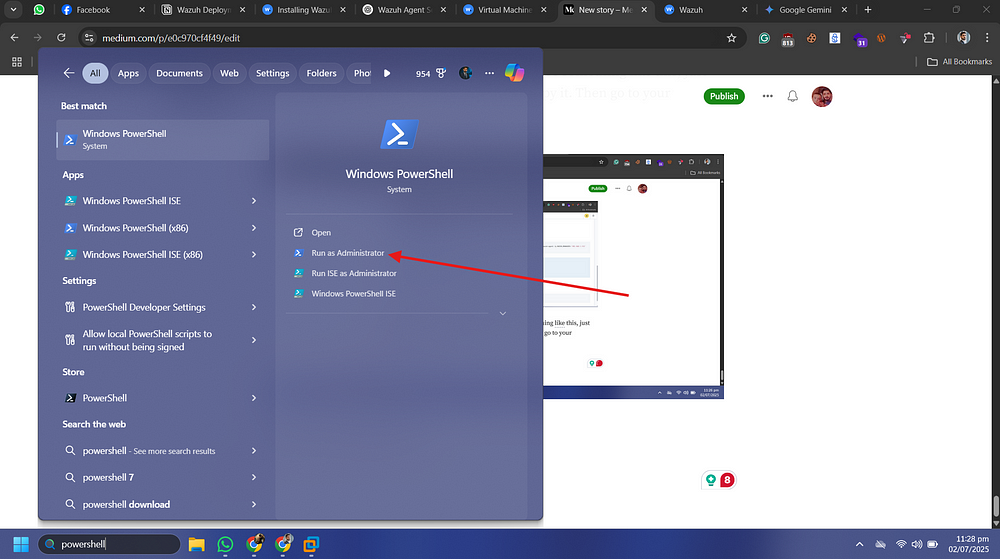The width and height of the screenshot is (1000, 559).
Task: Expand Windows PowerShell (x86) chevron
Action: coord(254,228)
